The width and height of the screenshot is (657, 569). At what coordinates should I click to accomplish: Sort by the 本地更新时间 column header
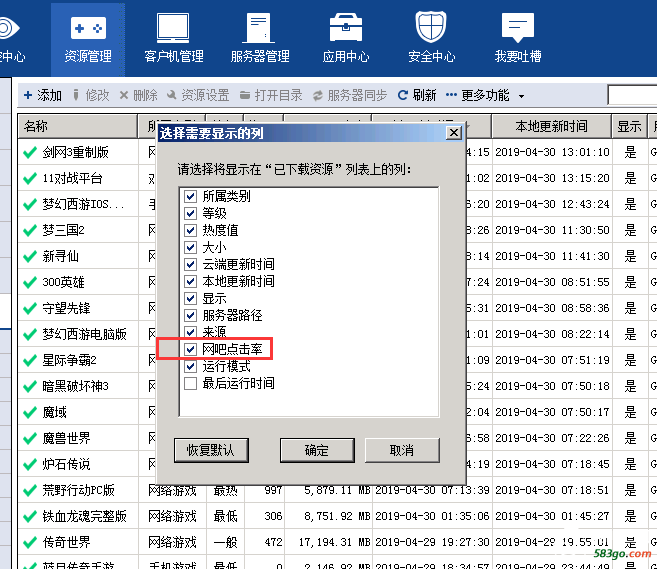pos(551,127)
